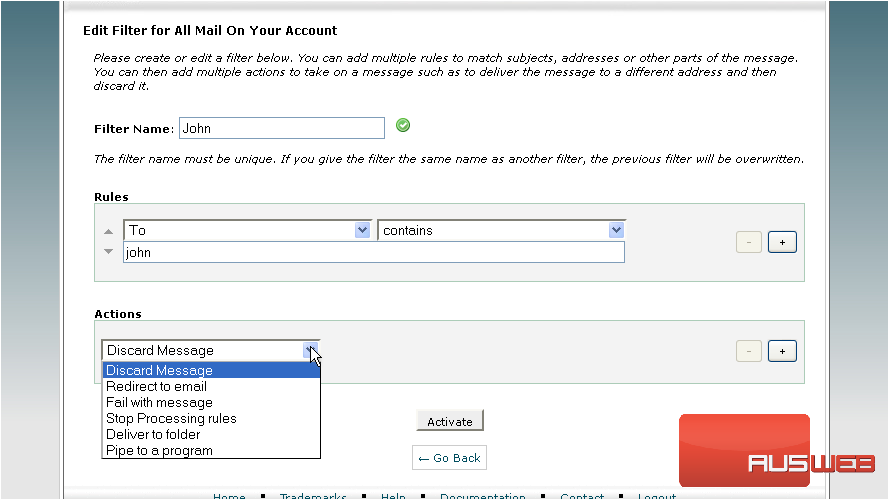Viewport: 889px width, 500px height.
Task: Remove rule with minus button
Action: [748, 242]
